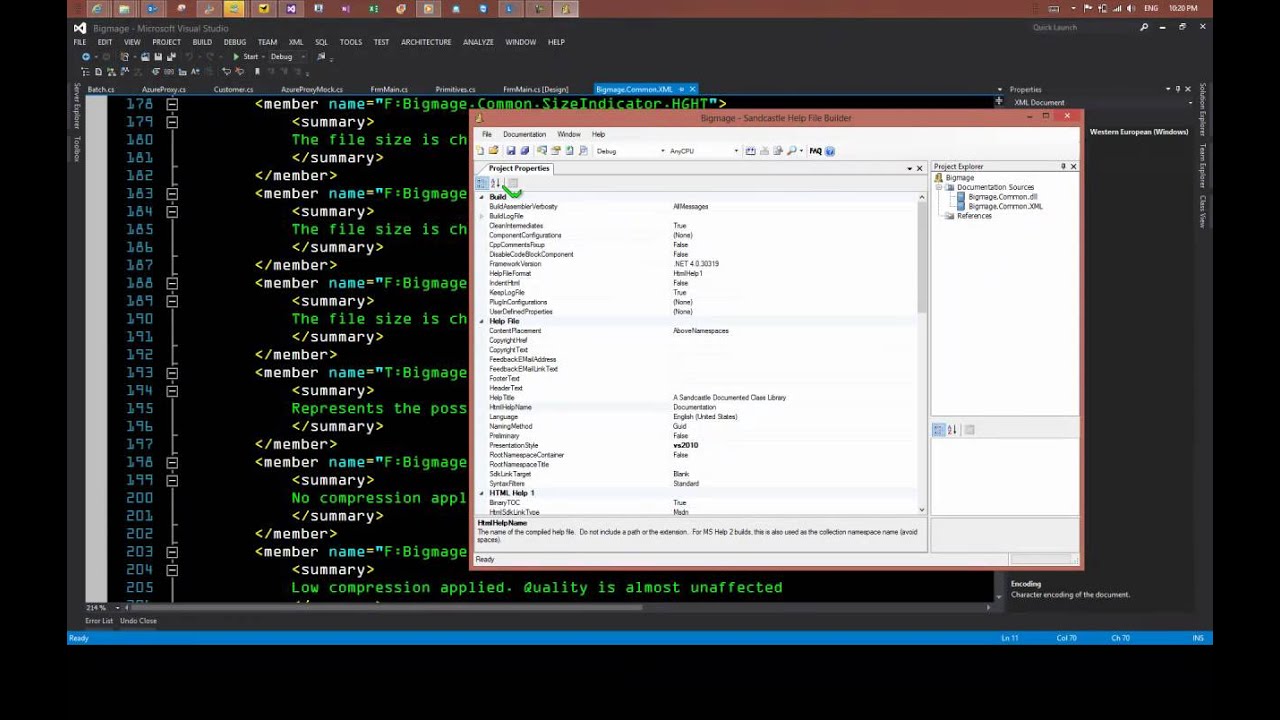The height and width of the screenshot is (720, 1280).
Task: Open Visual Studio ARCHITECTURE menu
Action: click(x=426, y=42)
